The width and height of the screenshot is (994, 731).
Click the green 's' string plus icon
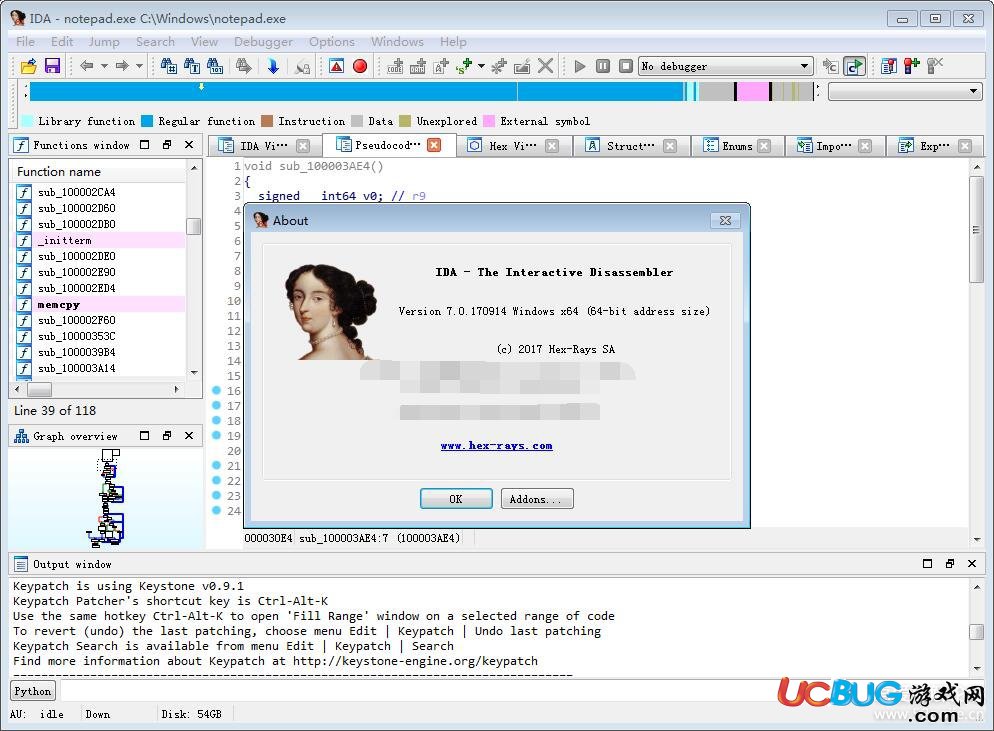(464, 66)
